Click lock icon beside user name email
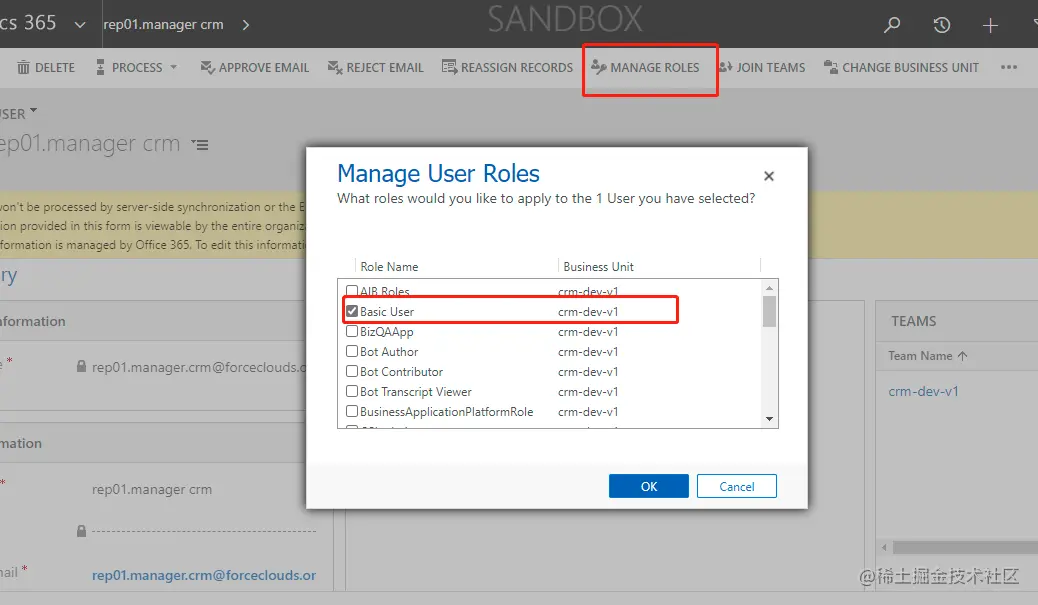This screenshot has height=605, width=1038. coord(81,366)
